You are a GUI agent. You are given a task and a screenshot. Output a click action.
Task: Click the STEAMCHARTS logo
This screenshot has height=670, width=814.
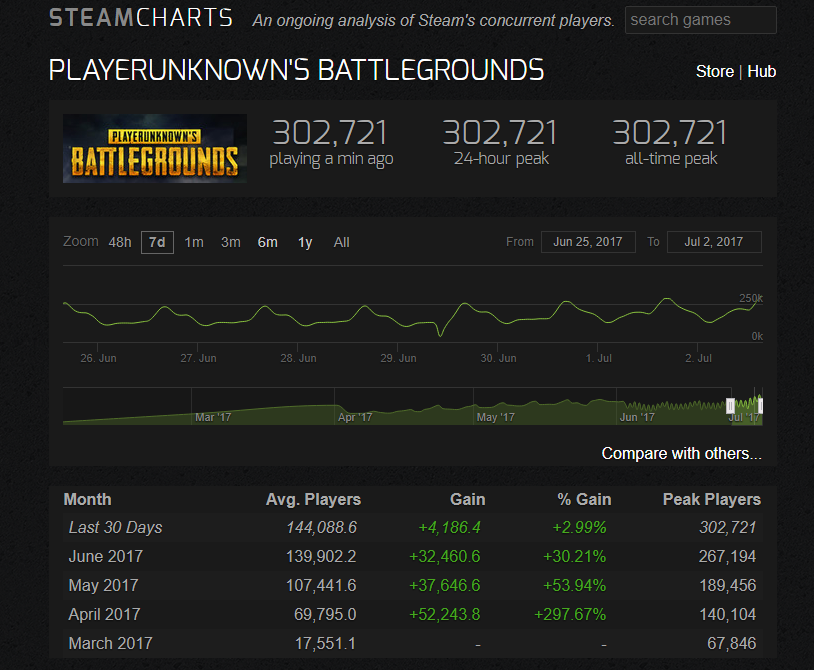[141, 18]
